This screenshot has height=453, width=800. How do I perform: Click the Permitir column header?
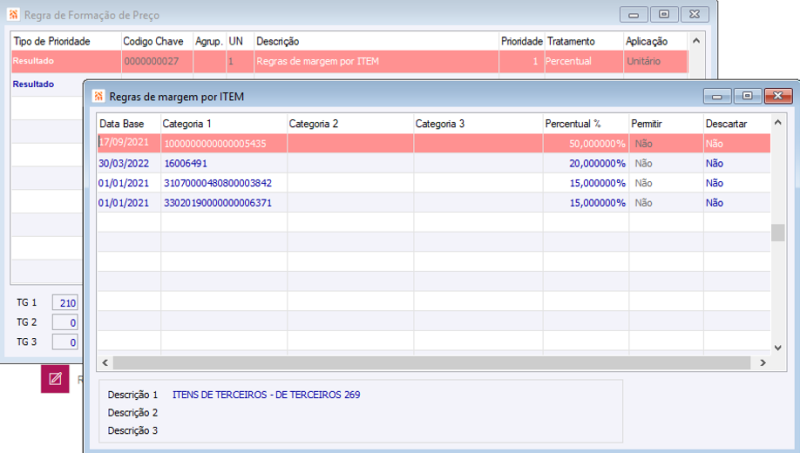pos(646,123)
